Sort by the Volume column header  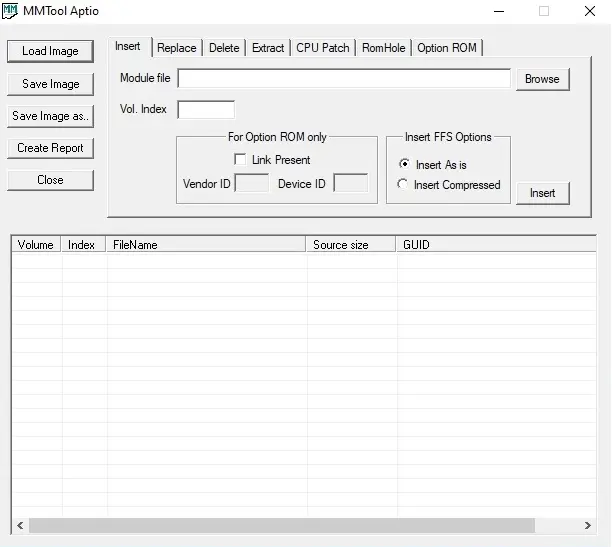click(x=36, y=244)
